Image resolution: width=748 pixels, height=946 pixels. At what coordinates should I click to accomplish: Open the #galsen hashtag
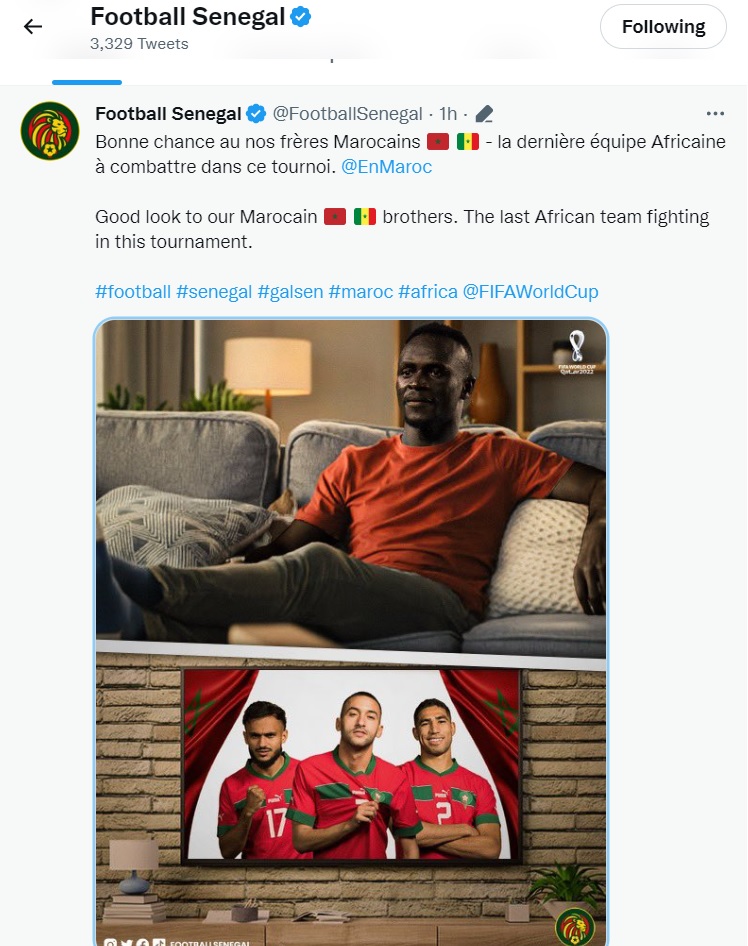pyautogui.click(x=290, y=291)
